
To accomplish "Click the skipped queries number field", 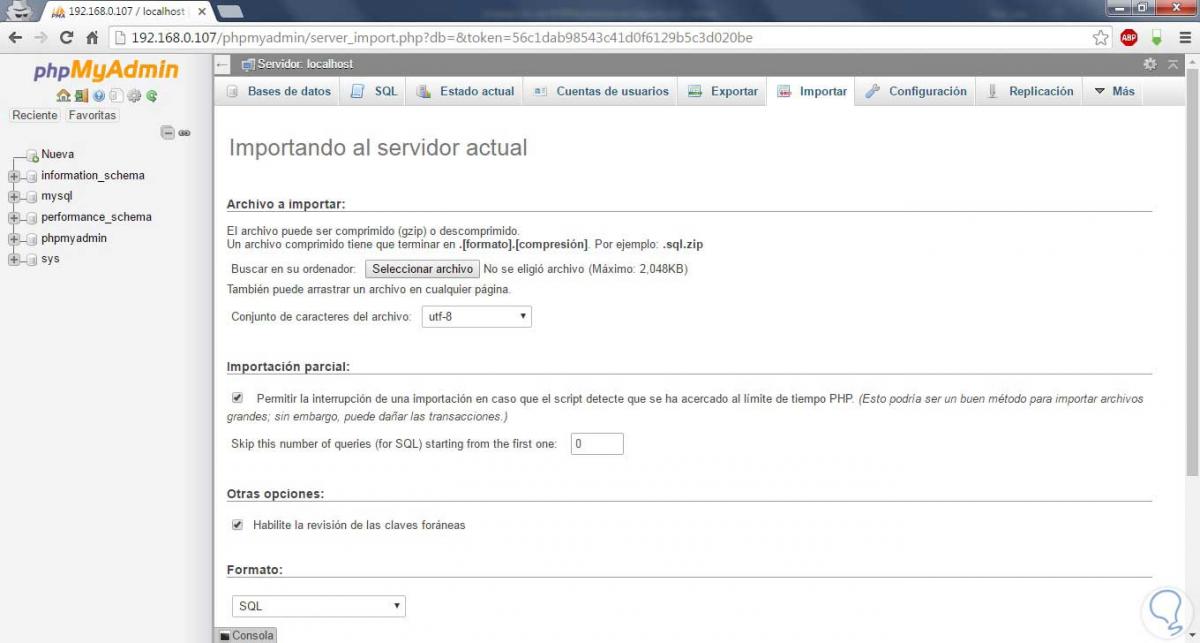I will click(596, 443).
